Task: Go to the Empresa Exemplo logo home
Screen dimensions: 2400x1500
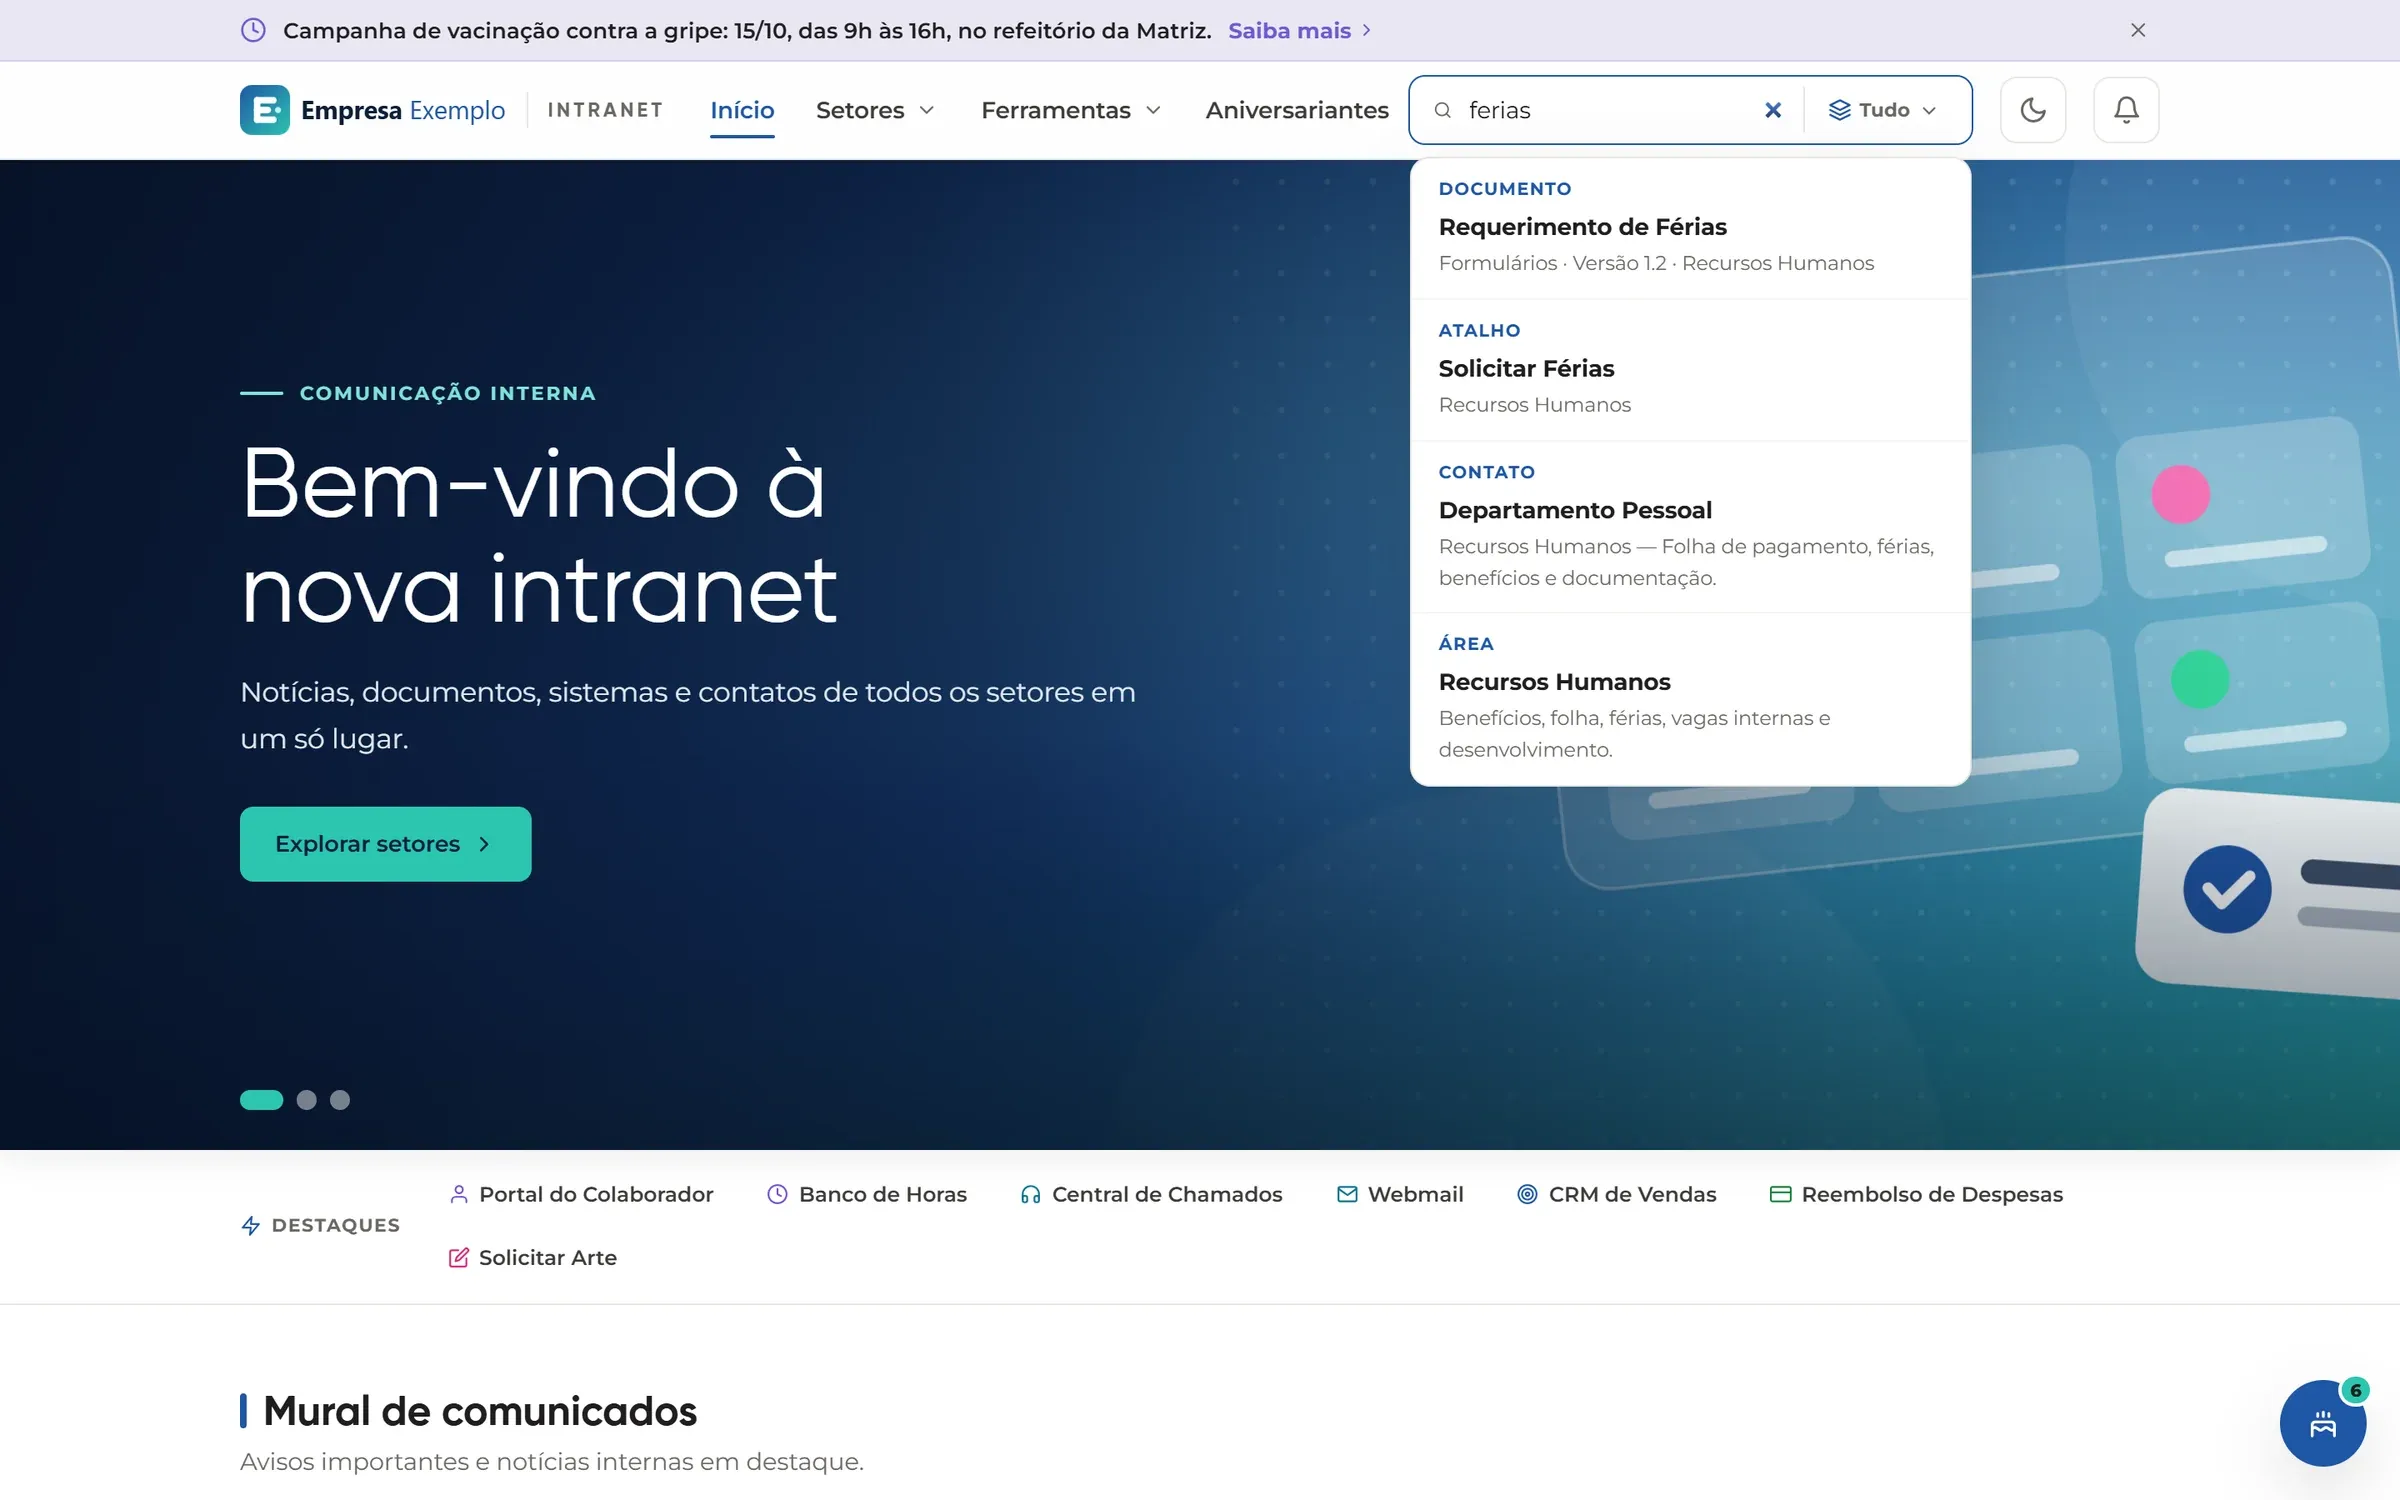Action: pos(372,110)
